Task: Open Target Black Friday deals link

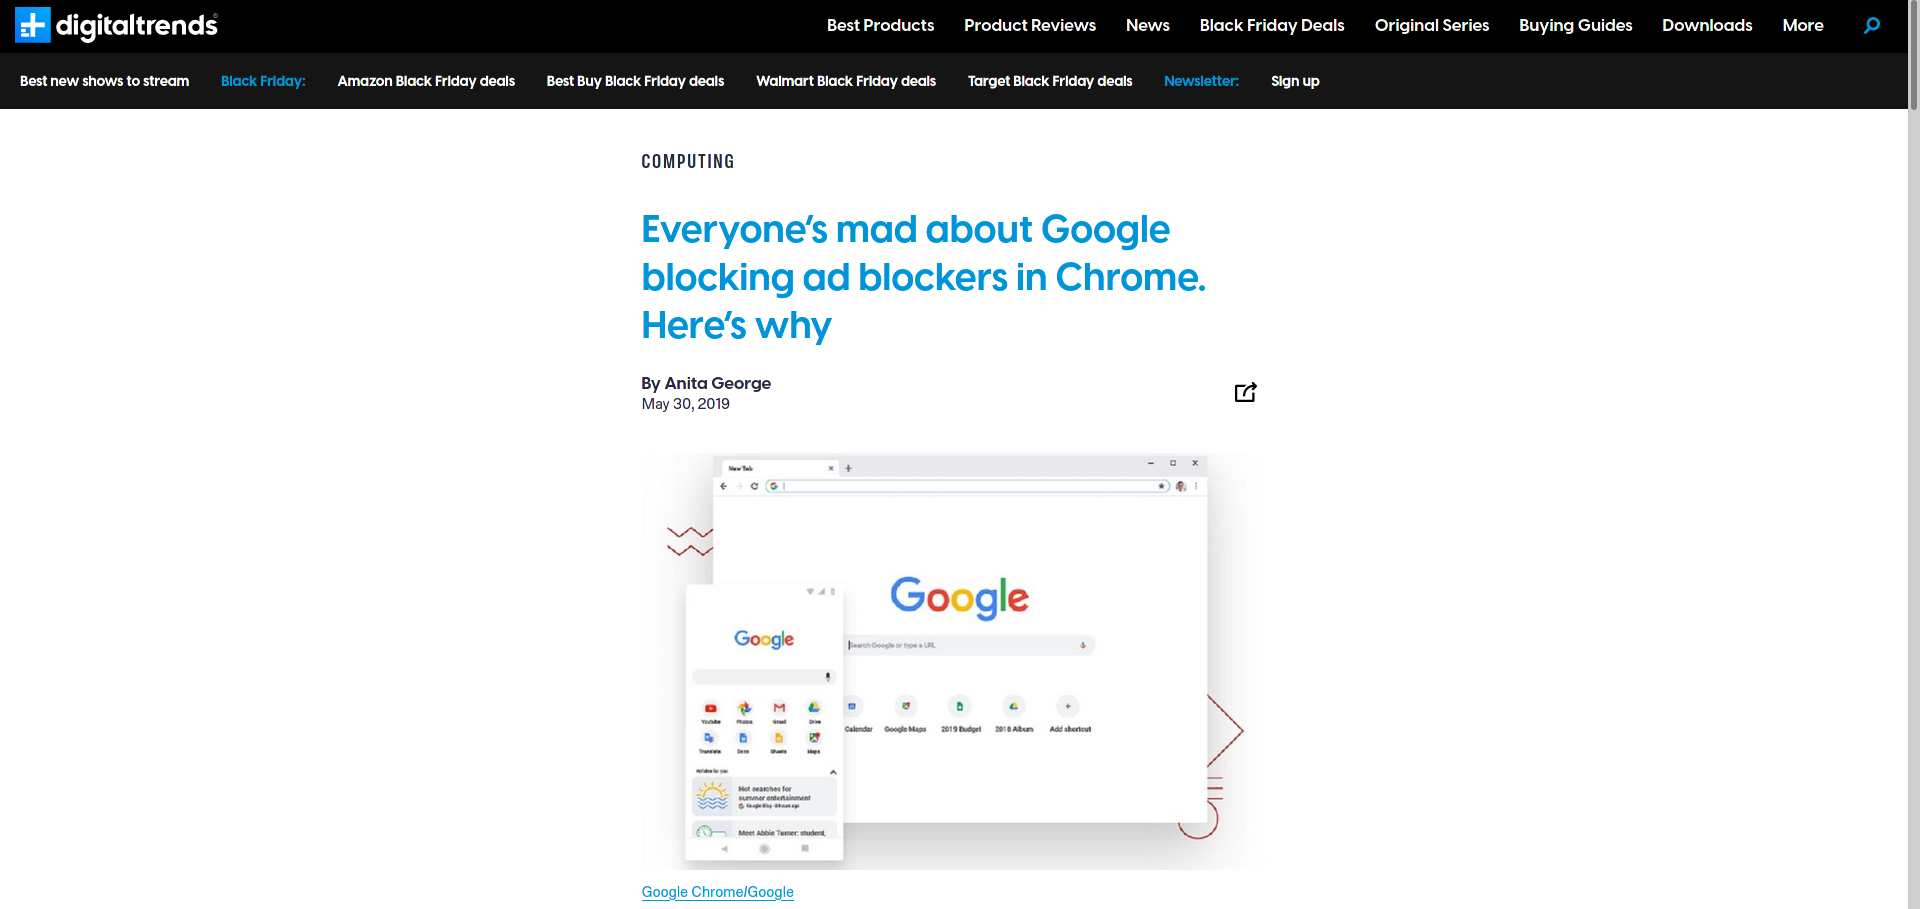Action: click(1050, 81)
